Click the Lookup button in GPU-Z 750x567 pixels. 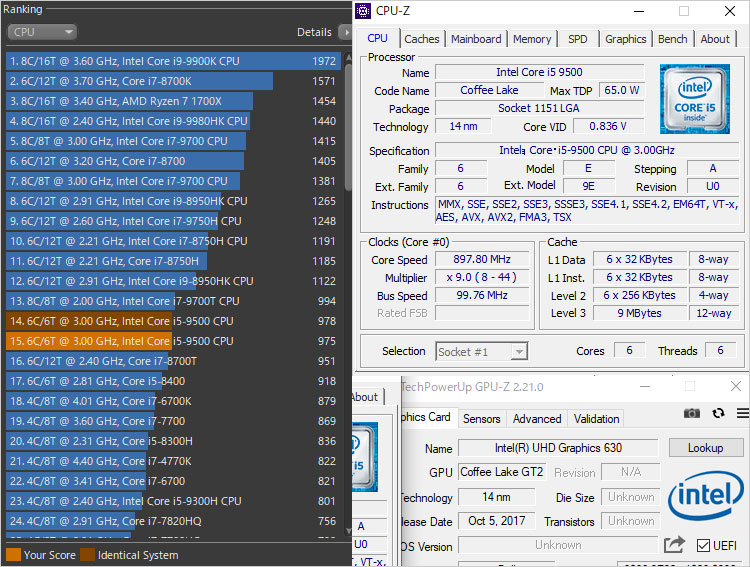[706, 448]
